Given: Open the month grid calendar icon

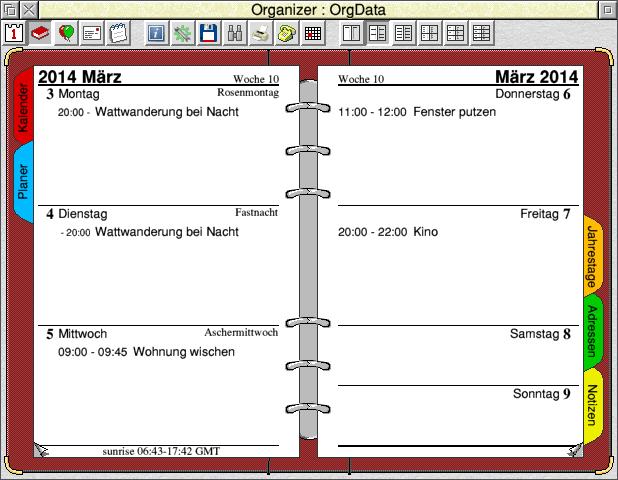Looking at the screenshot, I should [313, 33].
